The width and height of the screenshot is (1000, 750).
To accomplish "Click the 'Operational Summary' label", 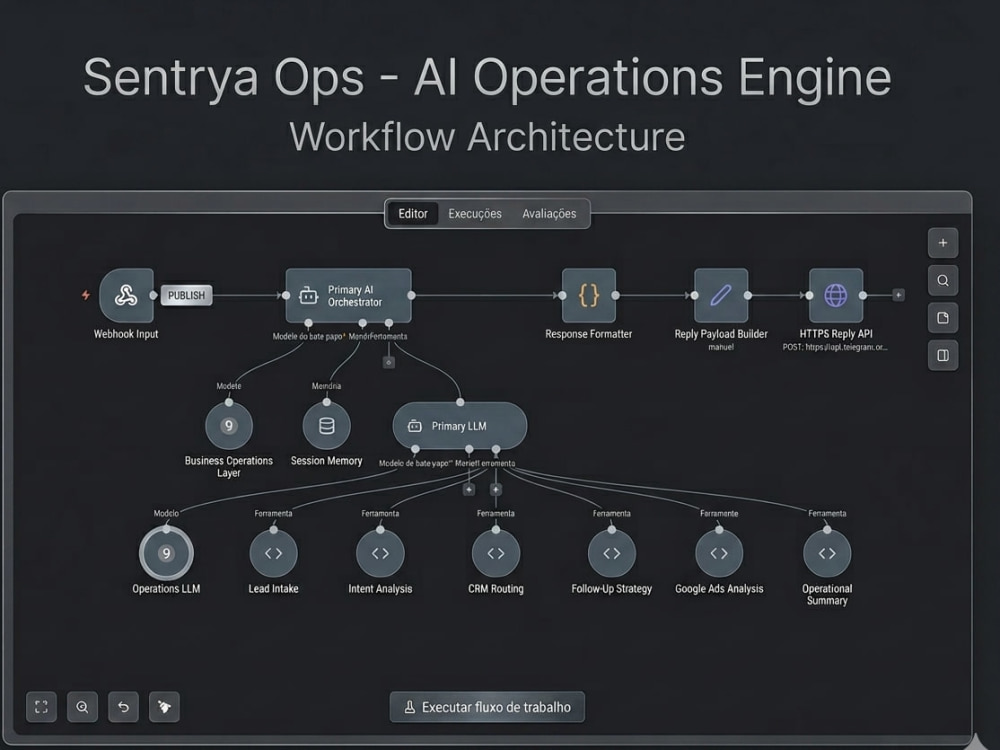I will tap(827, 594).
